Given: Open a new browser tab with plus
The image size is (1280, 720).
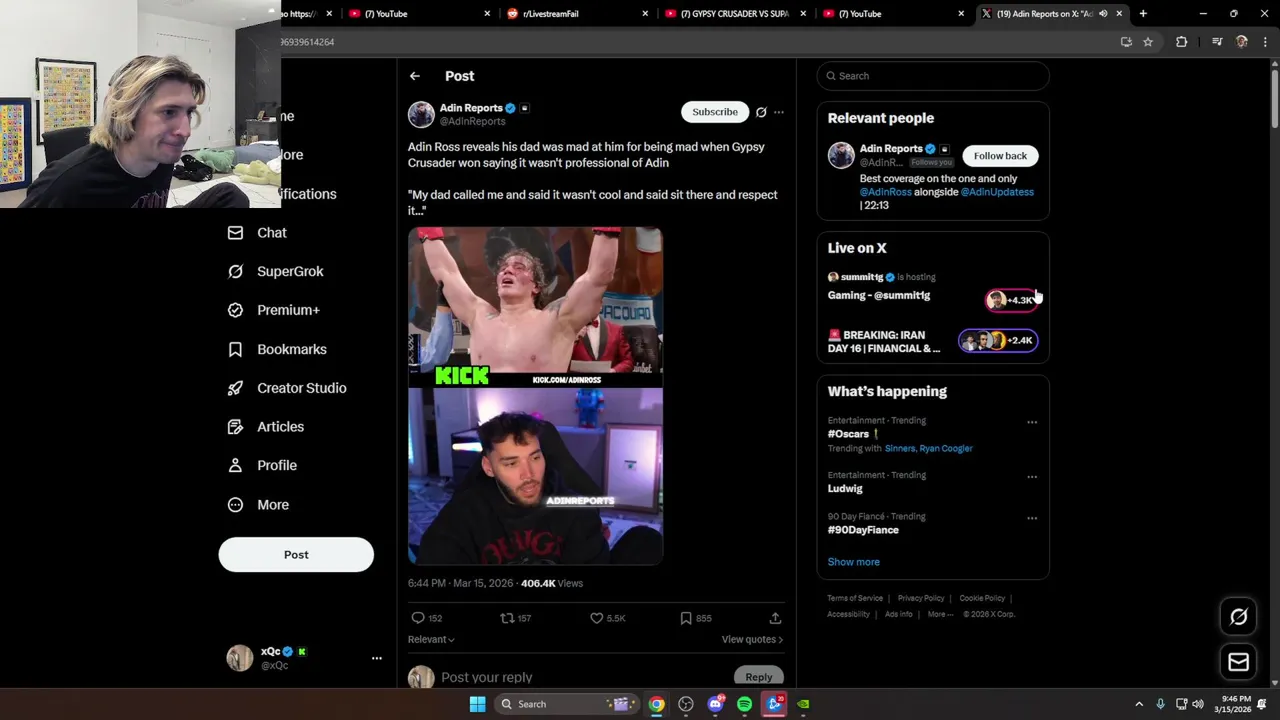Looking at the screenshot, I should point(1143,14).
